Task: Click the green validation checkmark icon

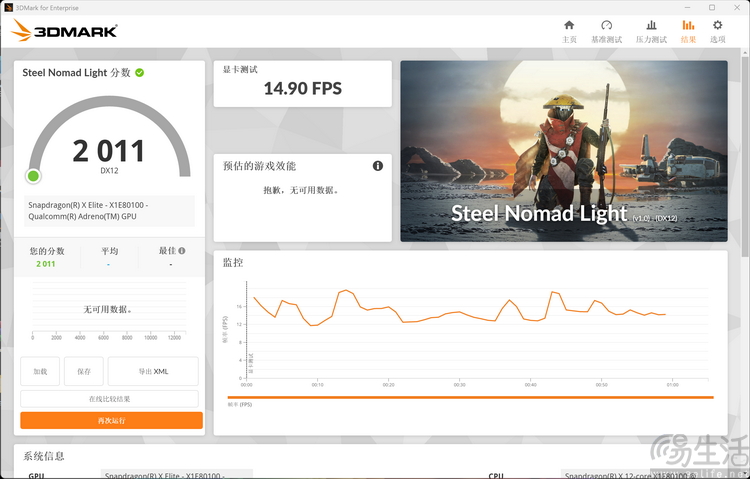Action: tap(140, 73)
